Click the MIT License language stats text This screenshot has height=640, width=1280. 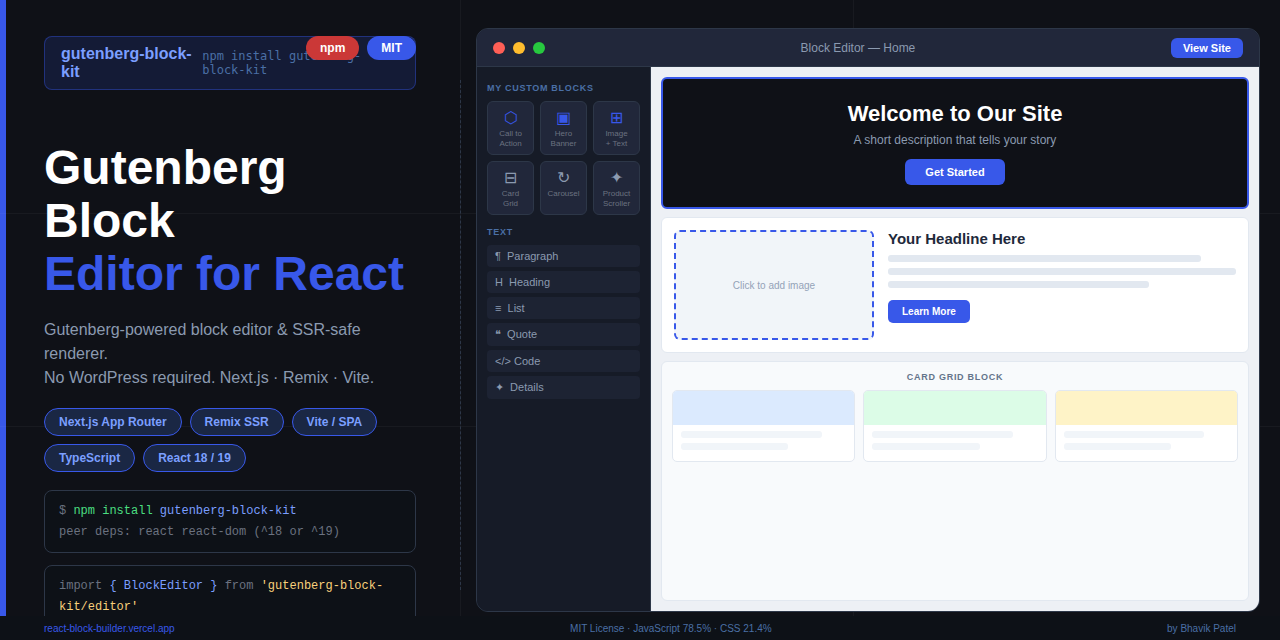click(671, 628)
